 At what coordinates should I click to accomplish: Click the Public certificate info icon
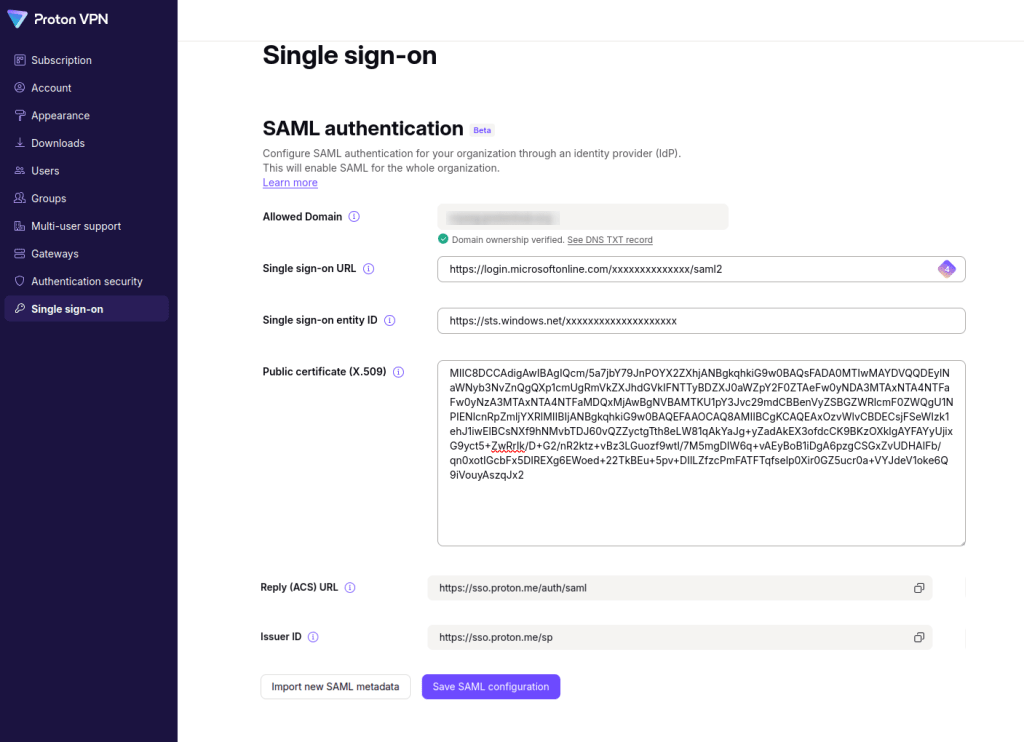pyautogui.click(x=398, y=372)
